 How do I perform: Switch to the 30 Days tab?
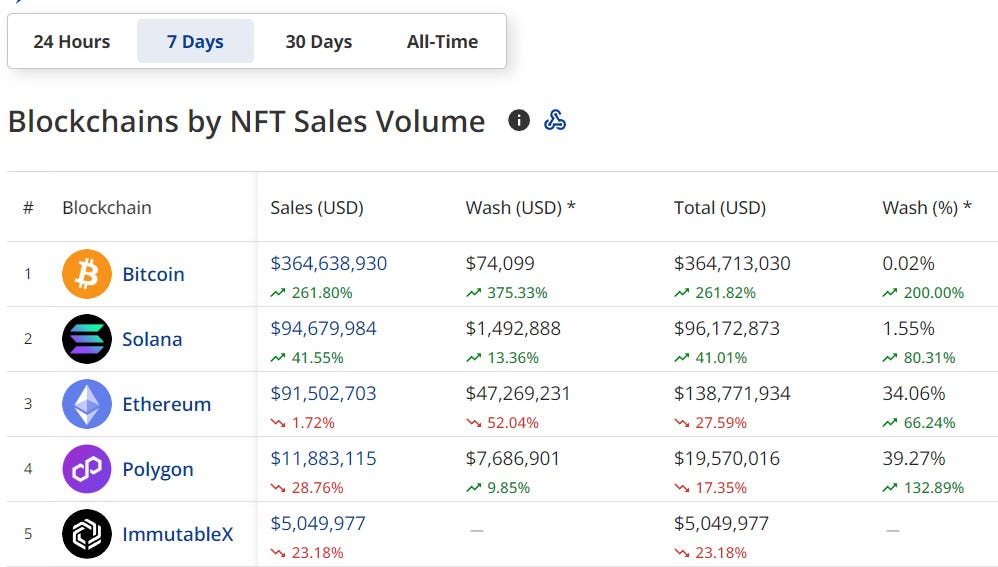[x=319, y=41]
